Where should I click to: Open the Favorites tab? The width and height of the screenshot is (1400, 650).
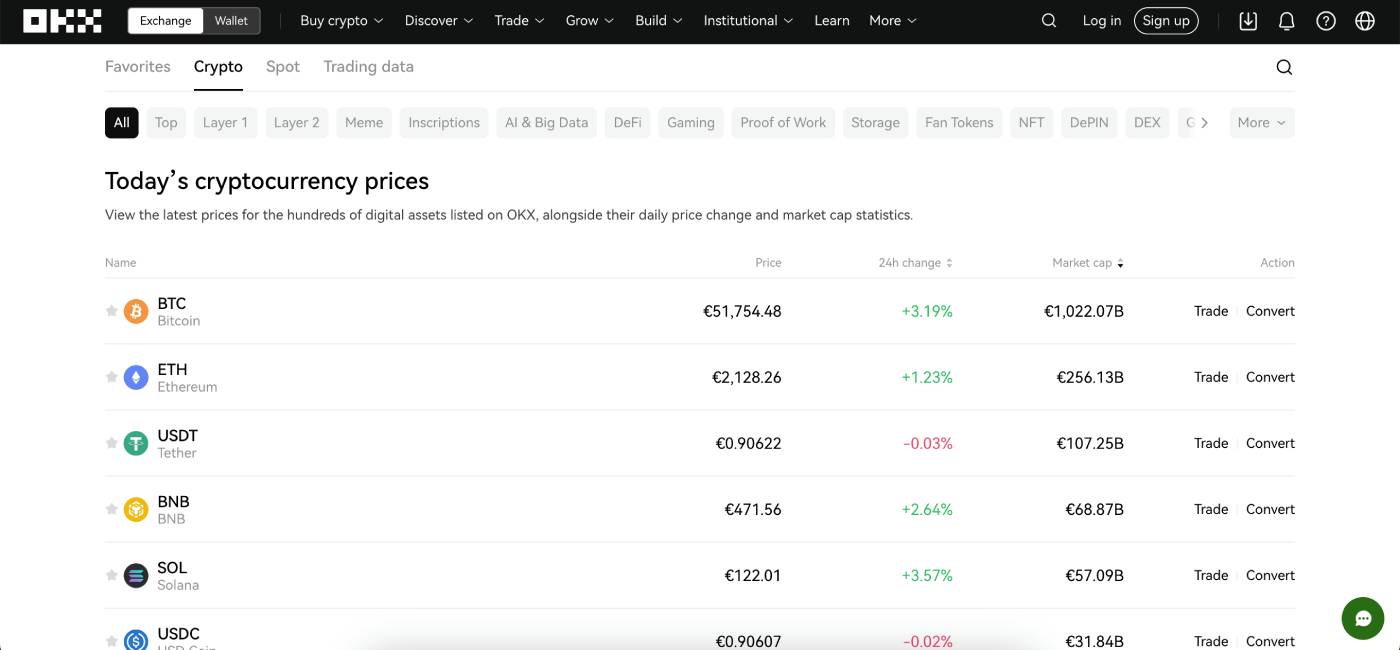138,67
